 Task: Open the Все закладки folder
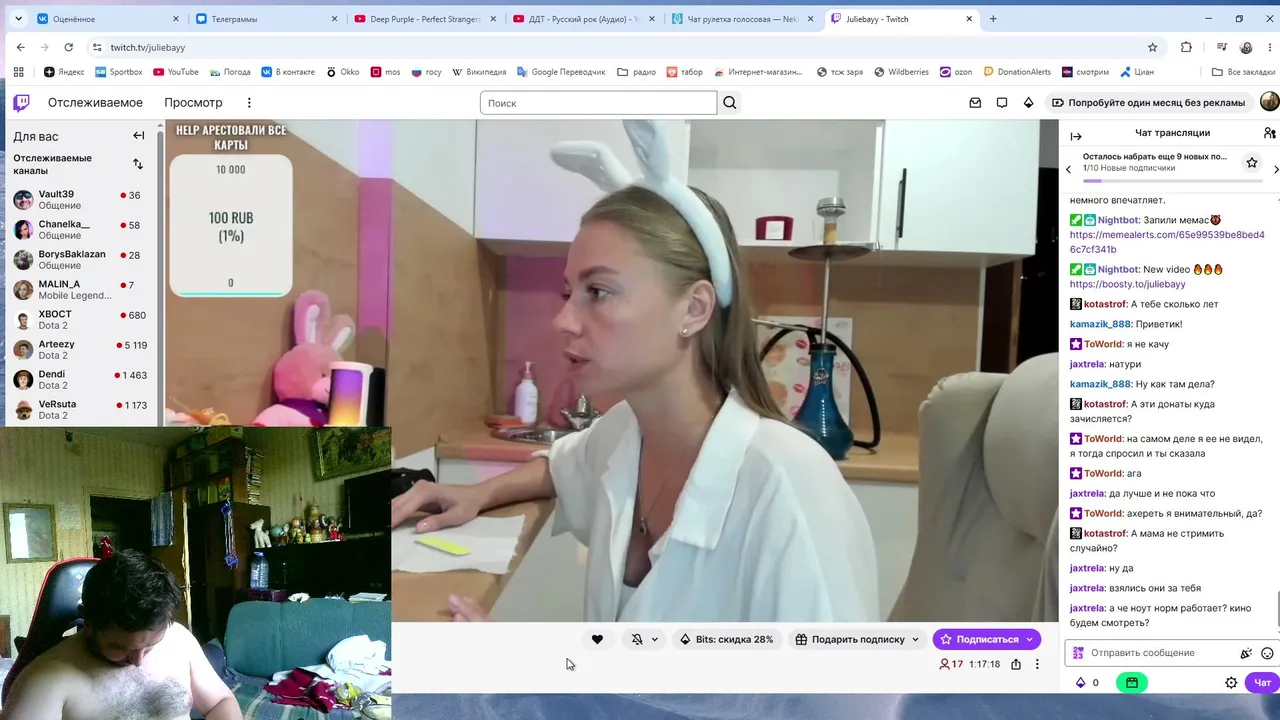(1243, 72)
